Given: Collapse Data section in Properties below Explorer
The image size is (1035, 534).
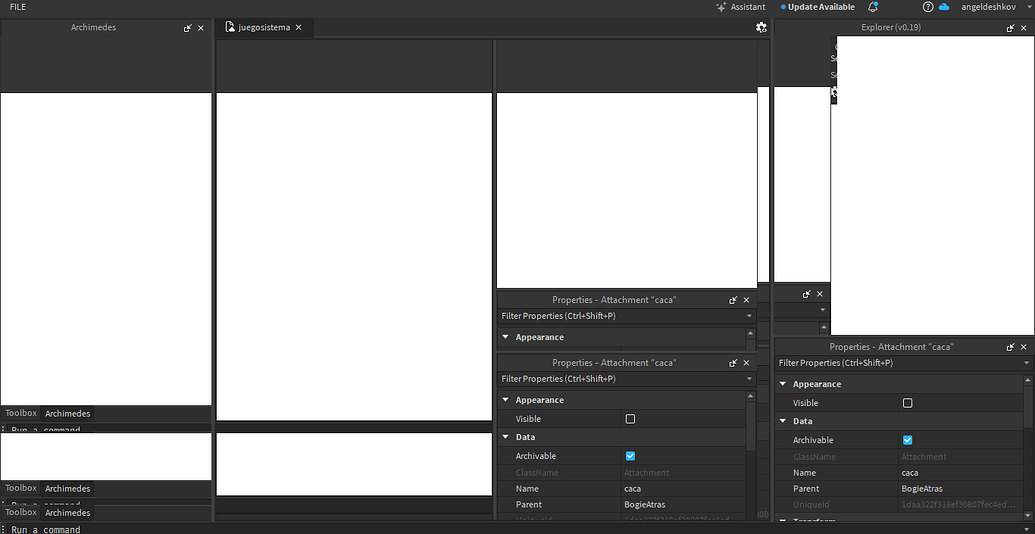Looking at the screenshot, I should [x=783, y=421].
